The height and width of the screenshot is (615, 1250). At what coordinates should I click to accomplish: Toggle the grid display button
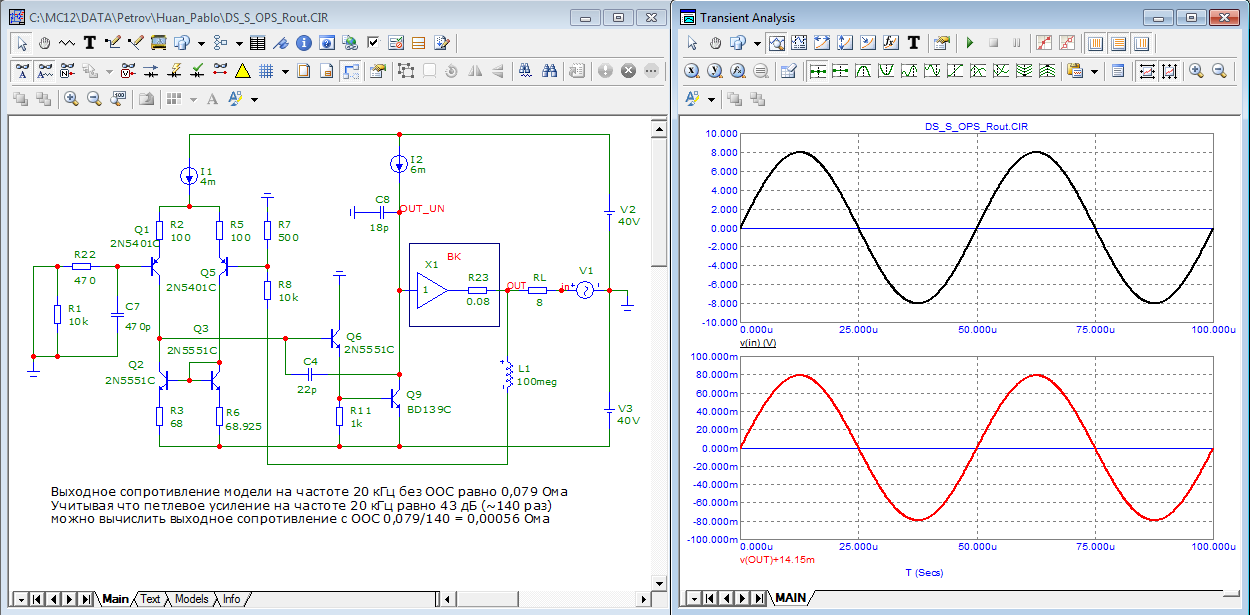(266, 71)
